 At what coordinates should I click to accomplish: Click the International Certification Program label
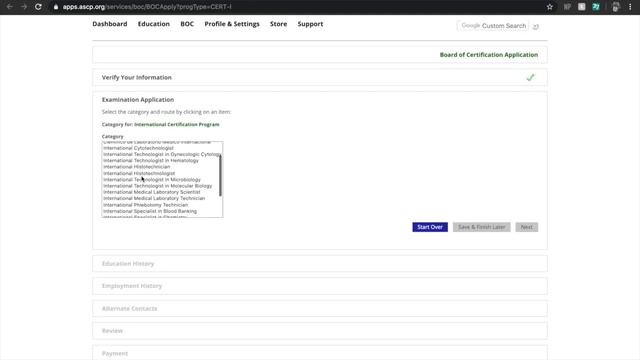(177, 124)
